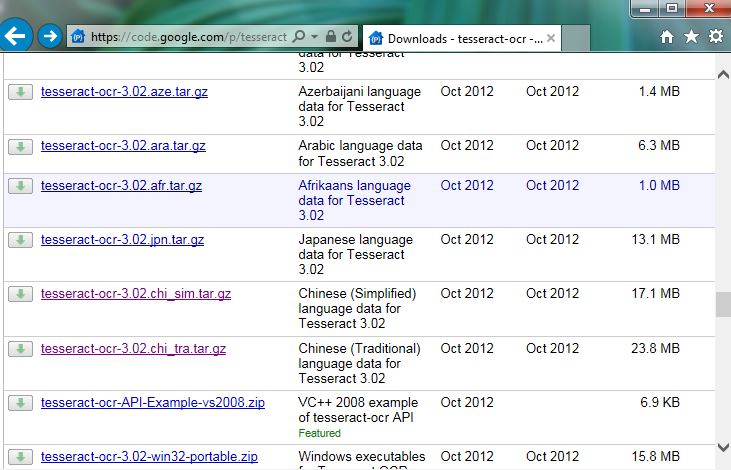Minimize the browser window

click(x=645, y=8)
